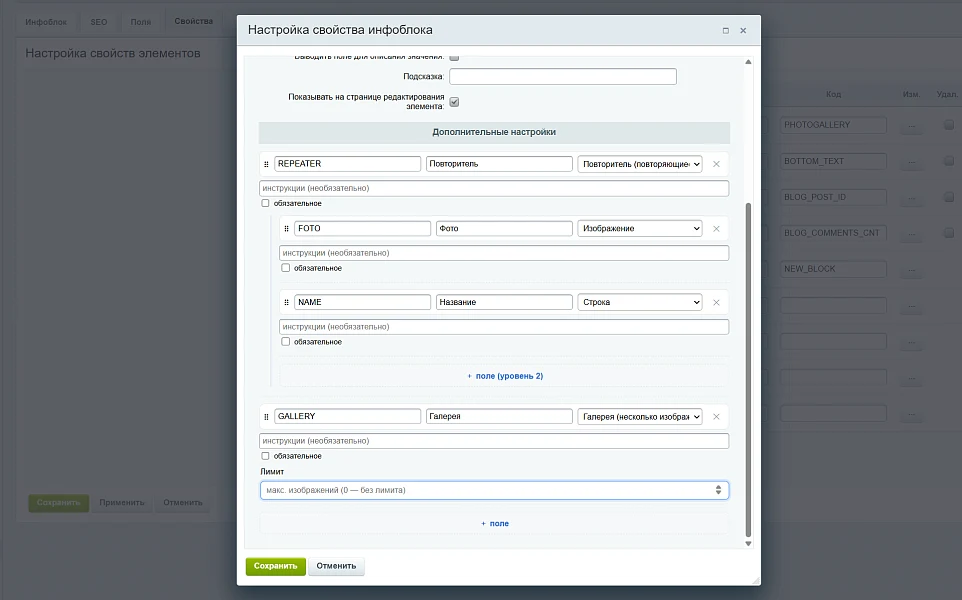The width and height of the screenshot is (962, 600).
Task: Add a new level 2 field
Action: tap(505, 376)
